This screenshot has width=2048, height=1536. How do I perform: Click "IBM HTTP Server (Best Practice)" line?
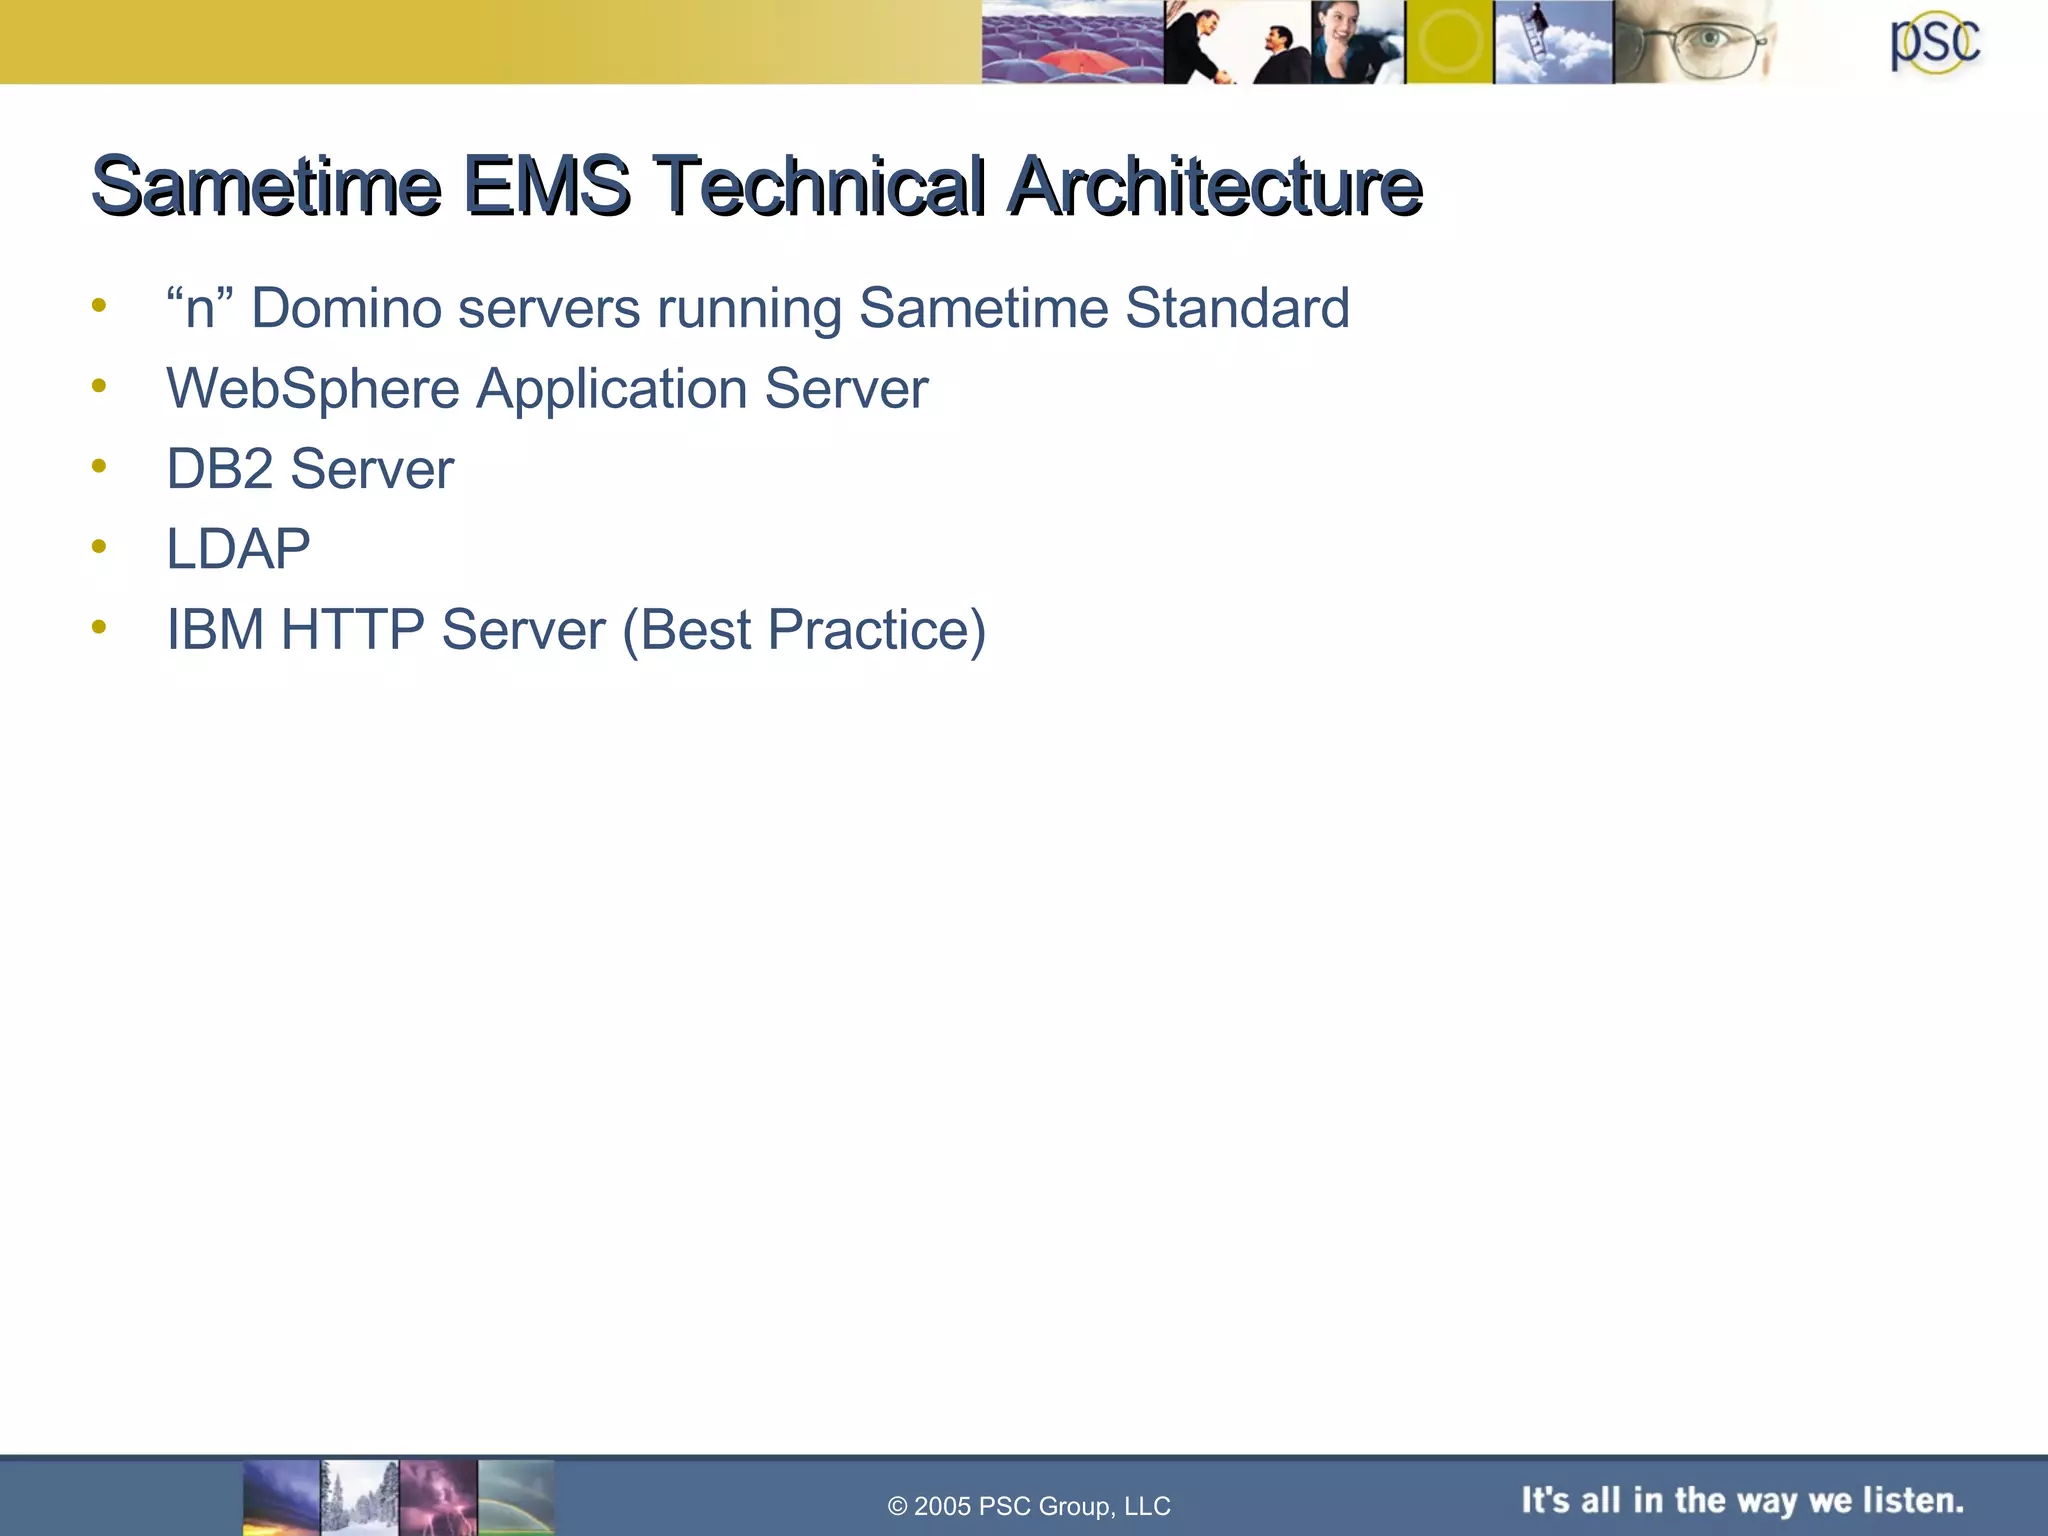click(x=576, y=631)
